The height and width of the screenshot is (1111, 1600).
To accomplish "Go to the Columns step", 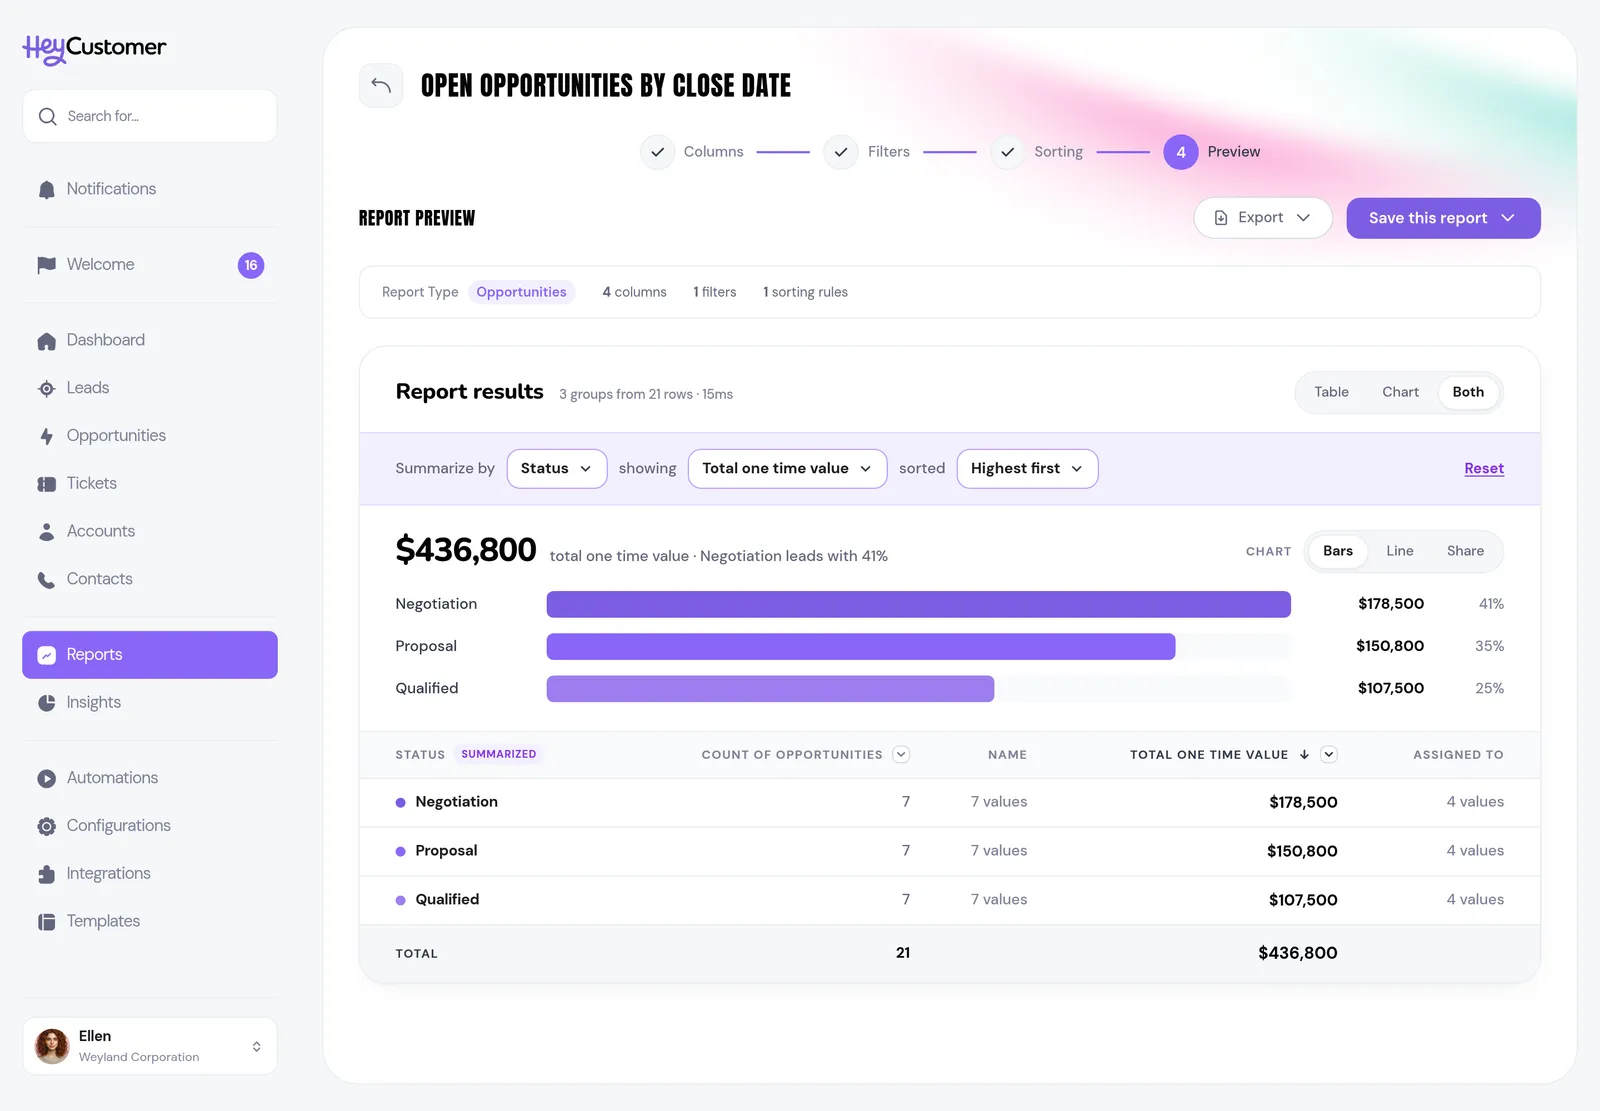I will (692, 152).
